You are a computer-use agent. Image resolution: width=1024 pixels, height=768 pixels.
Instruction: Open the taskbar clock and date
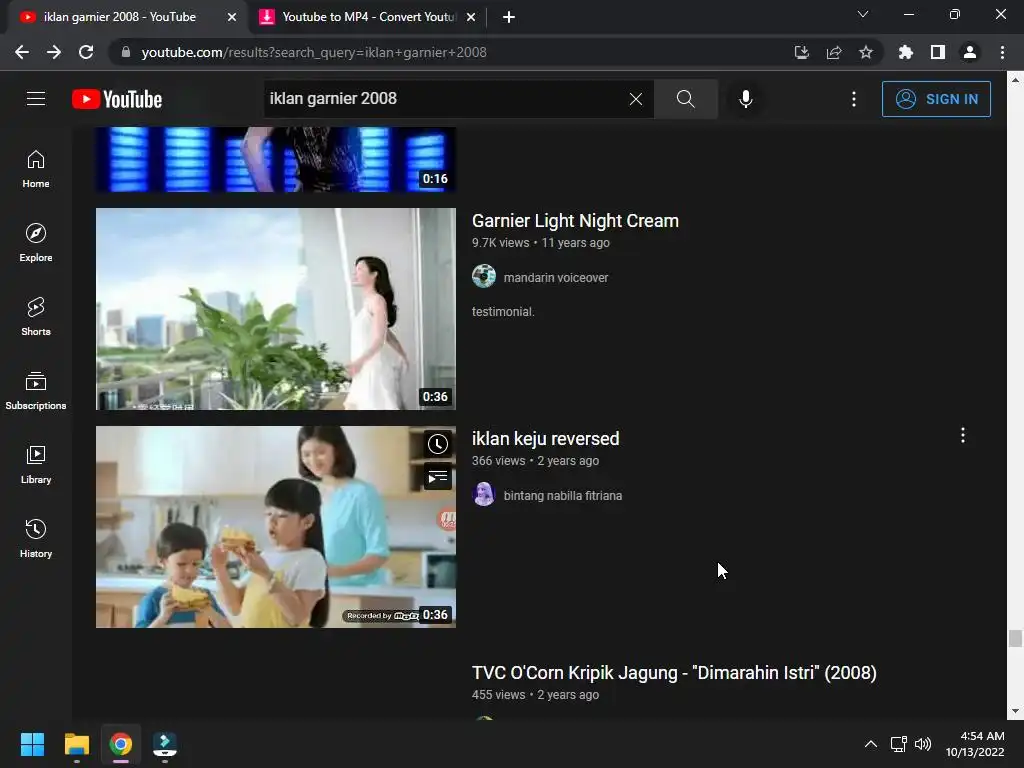pyautogui.click(x=974, y=744)
